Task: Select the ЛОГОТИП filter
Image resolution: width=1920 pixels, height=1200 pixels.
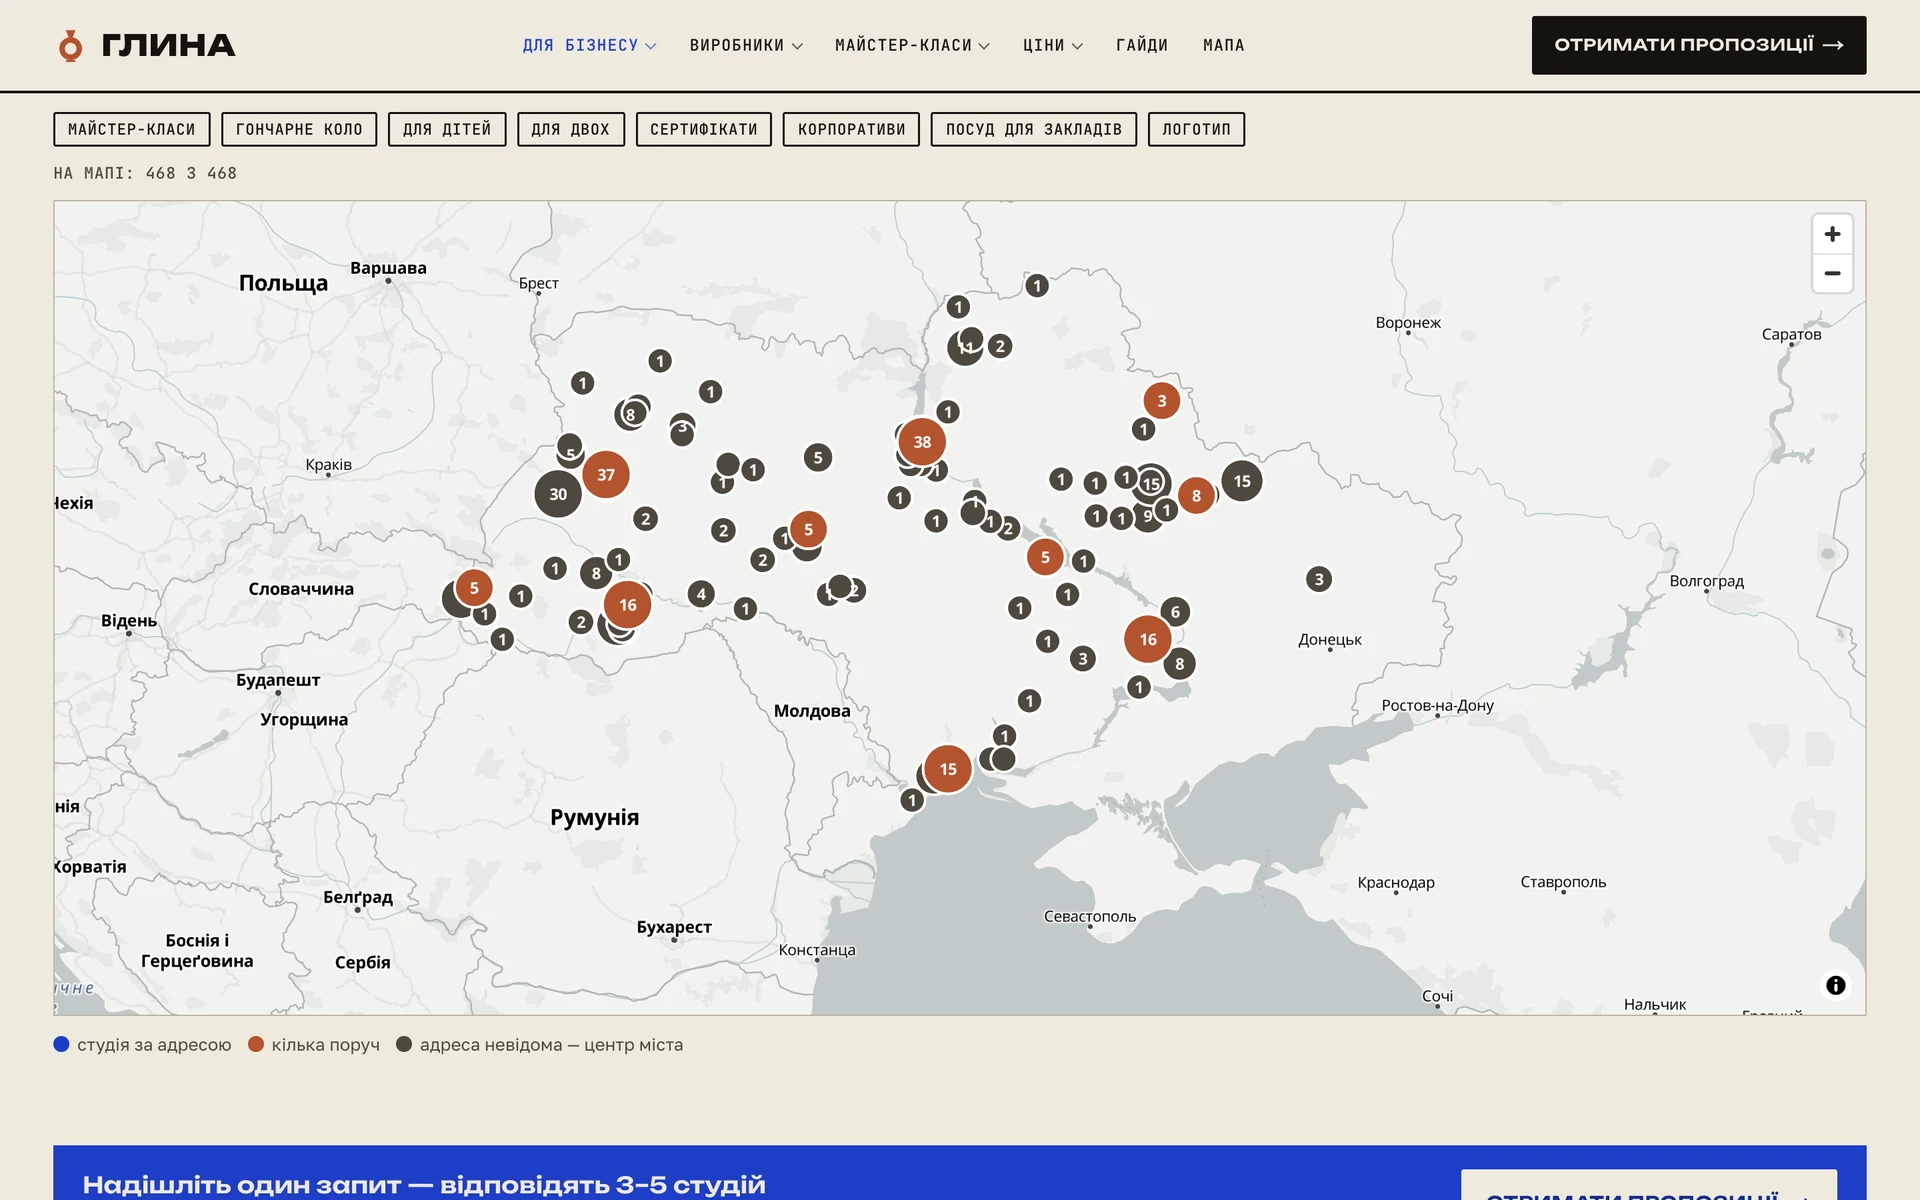Action: 1197,129
